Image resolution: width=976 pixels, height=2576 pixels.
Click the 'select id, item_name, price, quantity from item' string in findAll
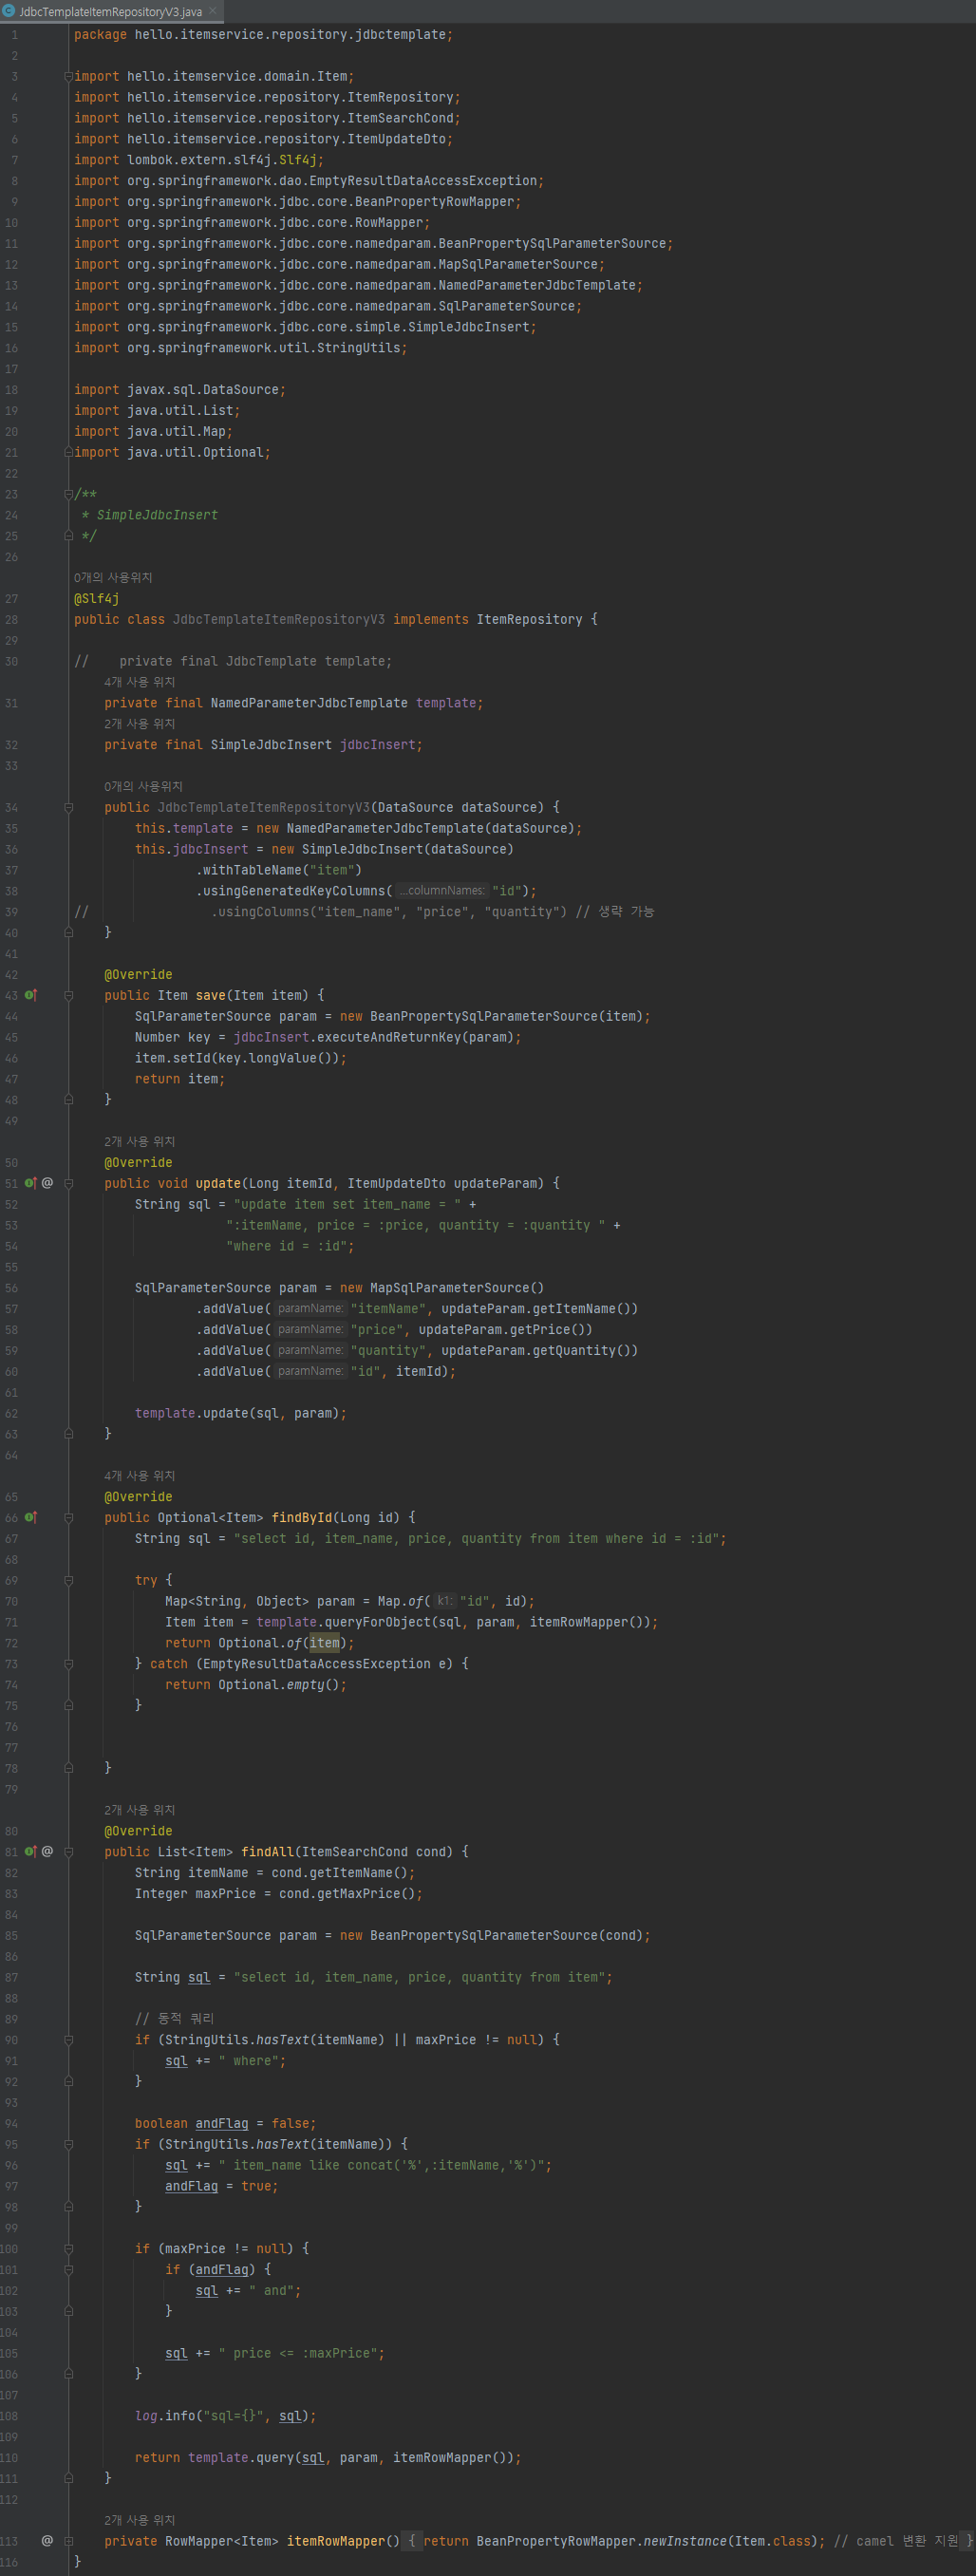point(419,1977)
